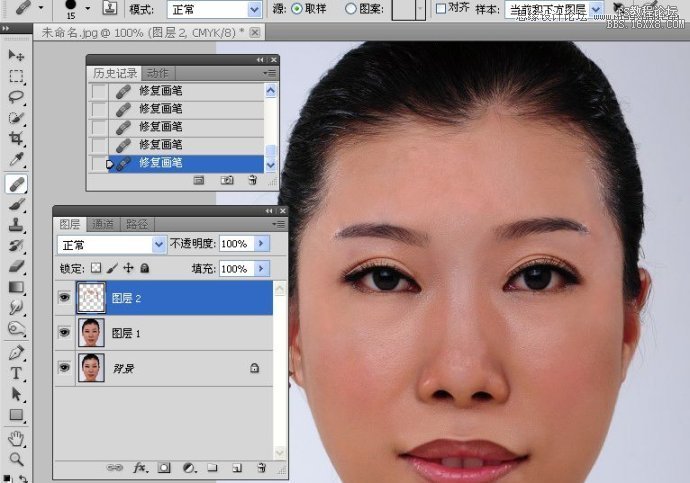
Task: Open the 模式 dropdown in options bar
Action: pos(254,9)
